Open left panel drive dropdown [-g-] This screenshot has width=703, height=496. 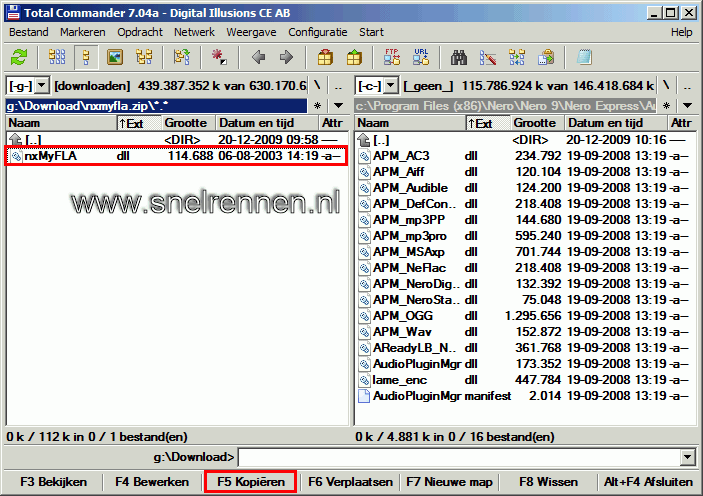pos(42,85)
